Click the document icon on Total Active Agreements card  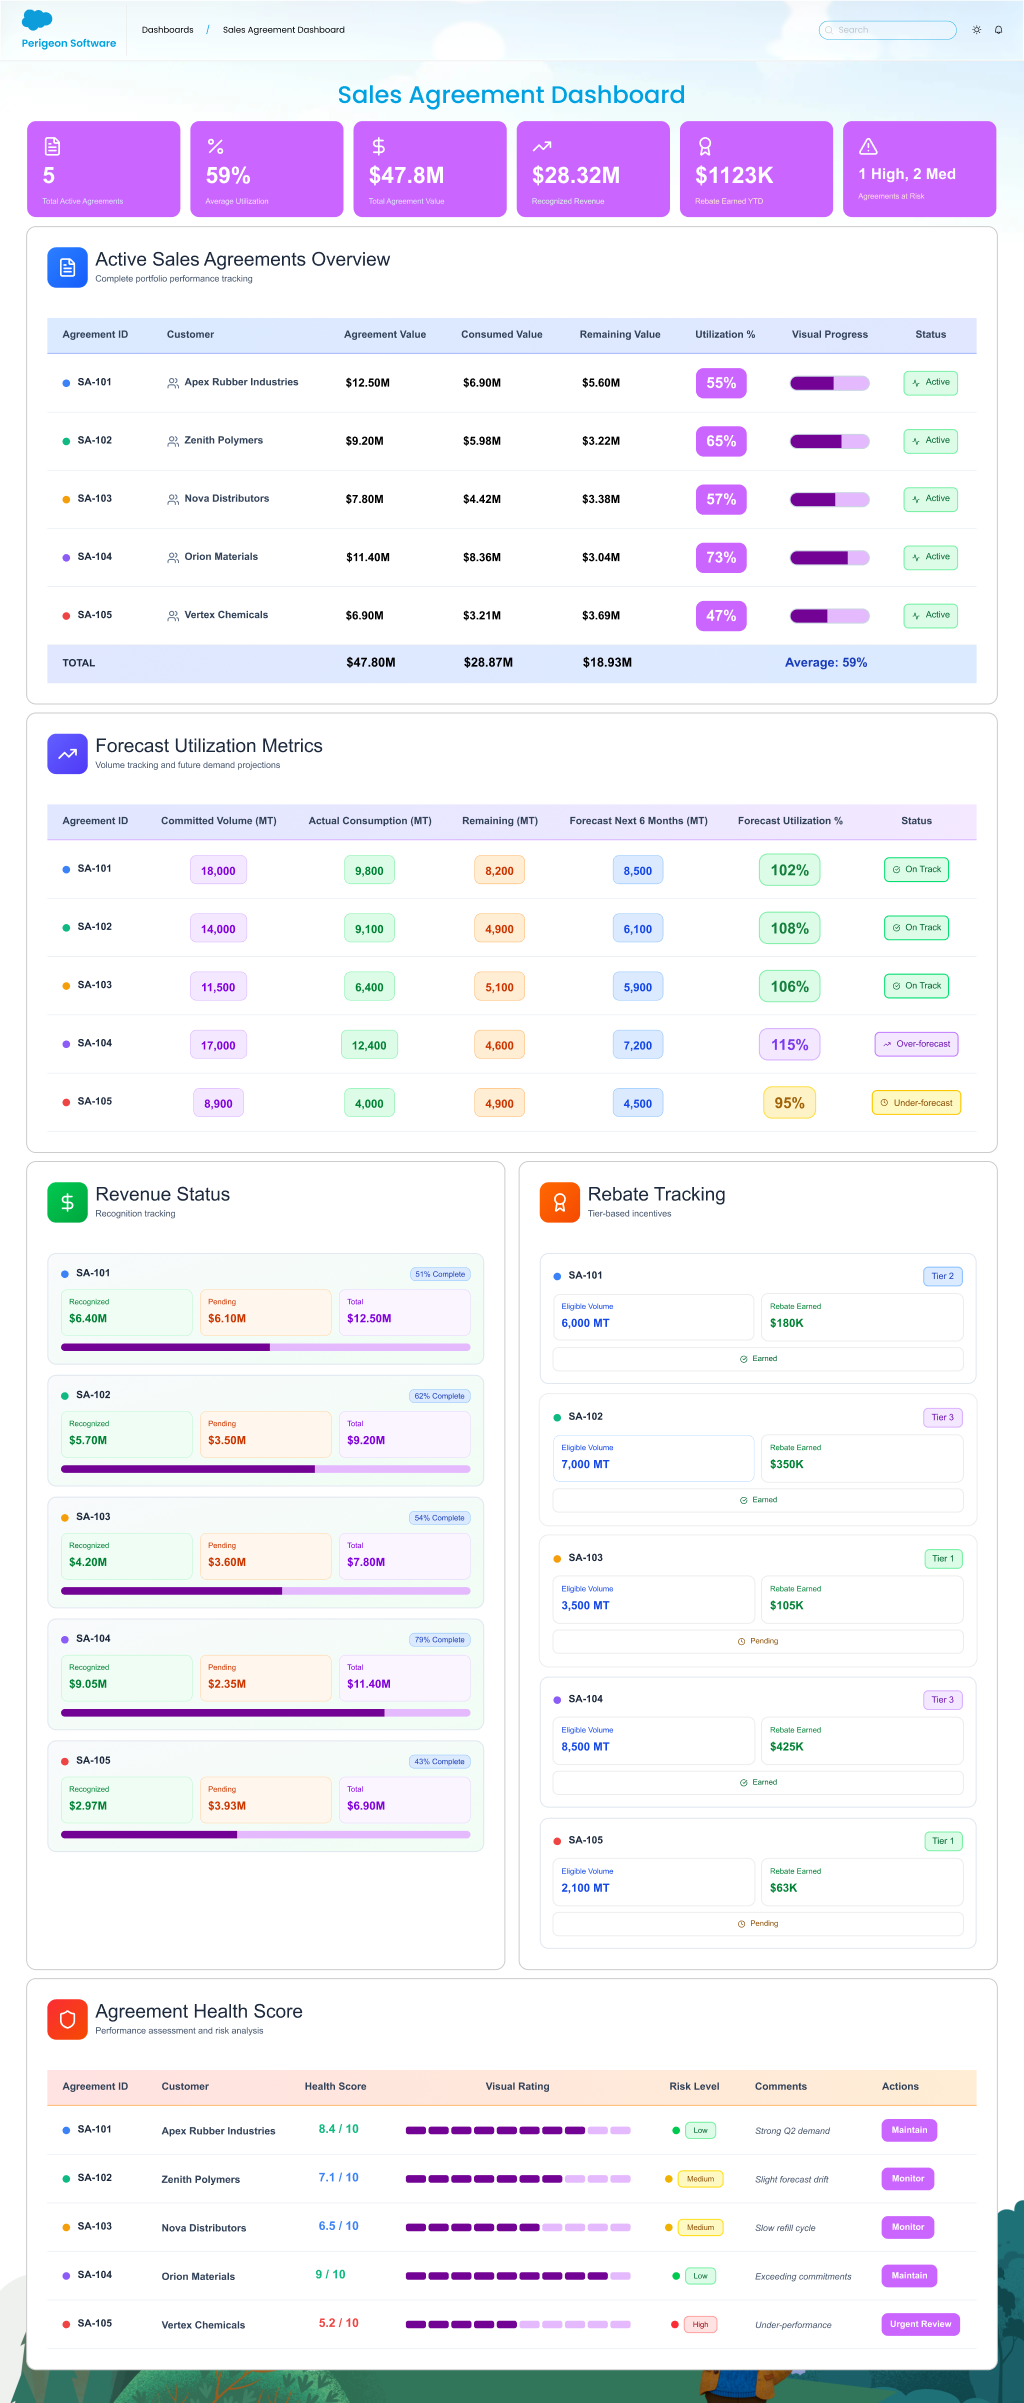[52, 147]
